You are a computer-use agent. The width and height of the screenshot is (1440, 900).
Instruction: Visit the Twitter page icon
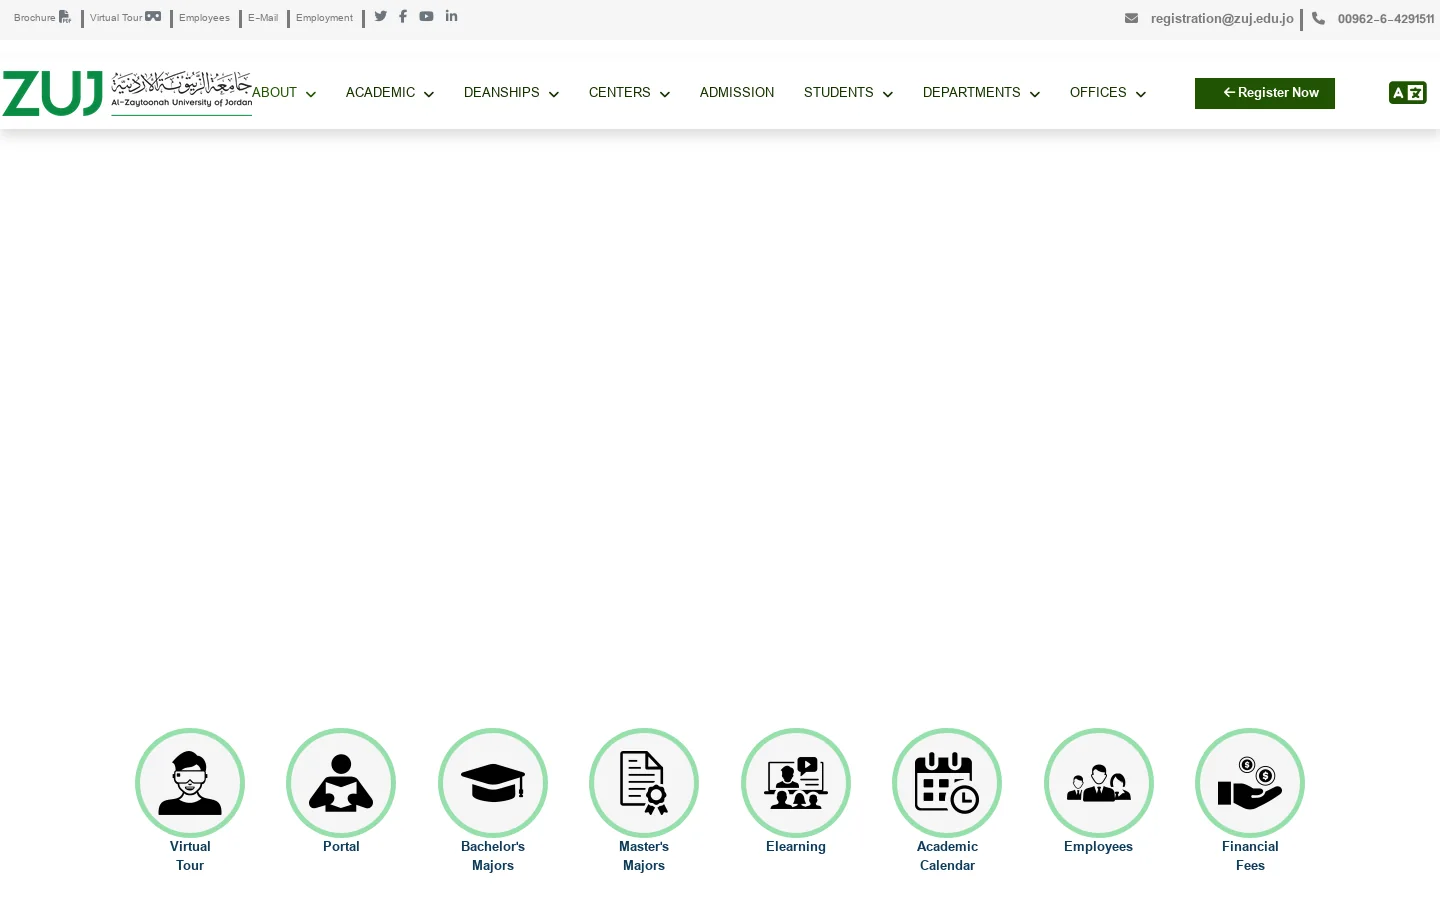coord(380,16)
